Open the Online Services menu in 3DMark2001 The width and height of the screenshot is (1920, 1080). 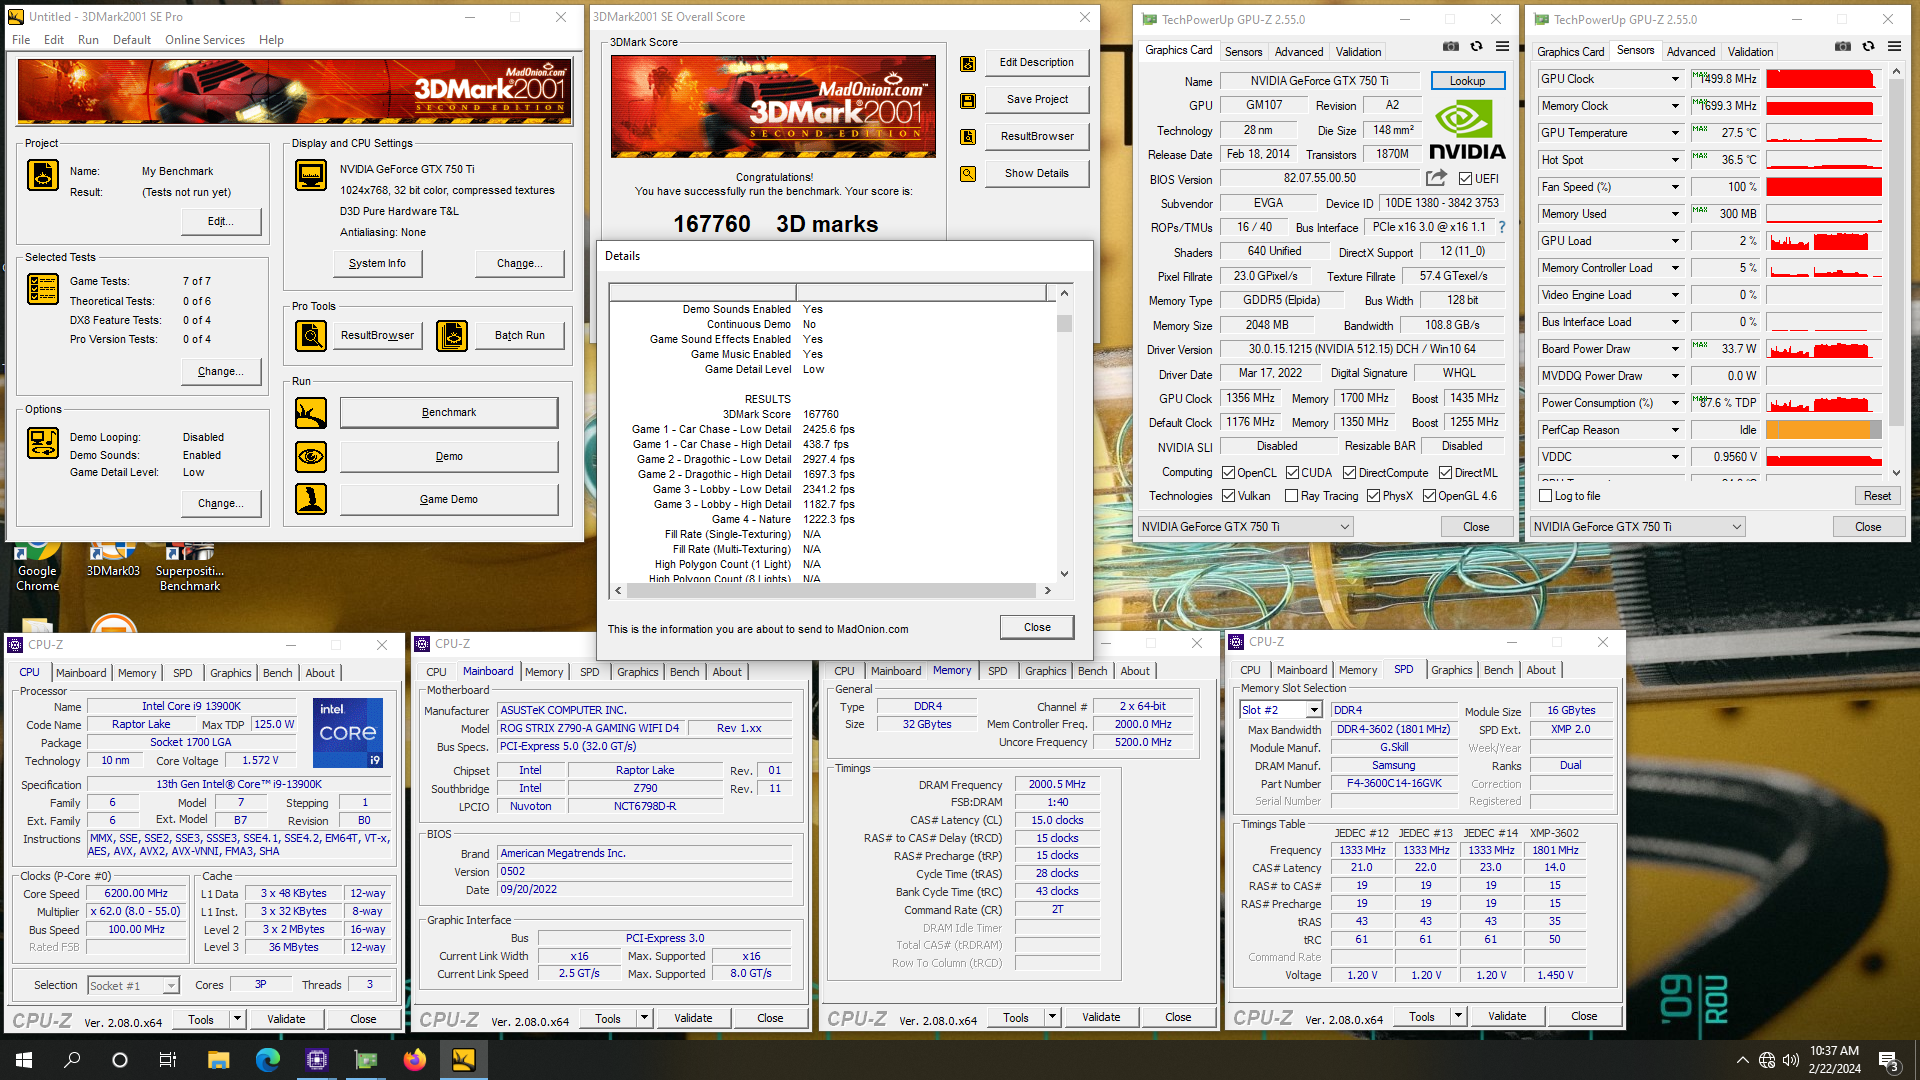(205, 40)
